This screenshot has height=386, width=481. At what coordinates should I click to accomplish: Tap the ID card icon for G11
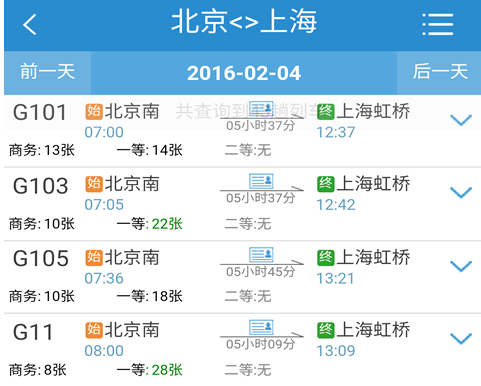pos(261,327)
